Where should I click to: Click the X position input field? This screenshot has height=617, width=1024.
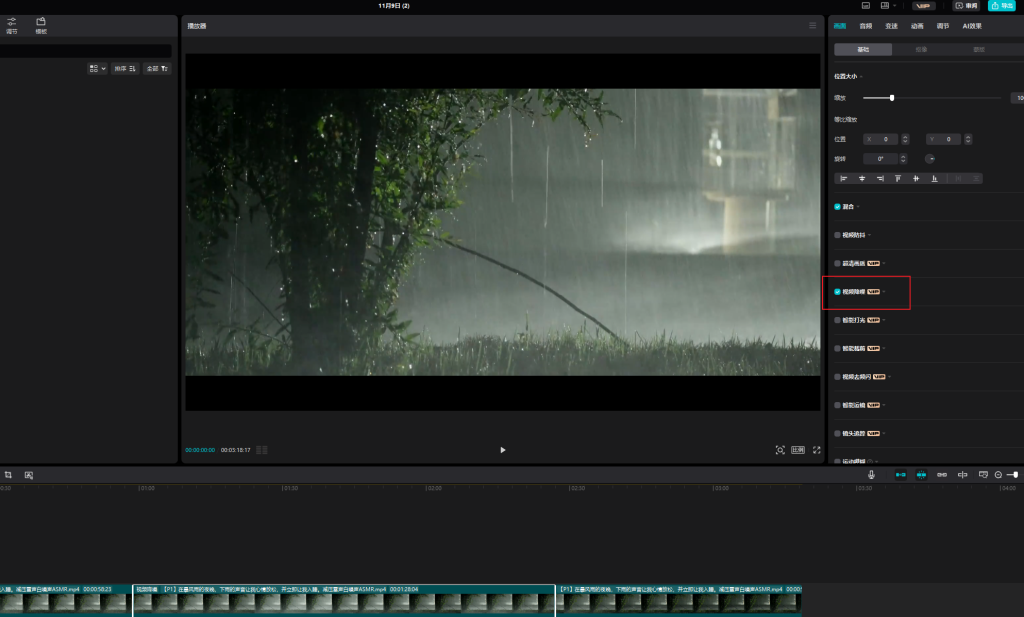point(880,139)
